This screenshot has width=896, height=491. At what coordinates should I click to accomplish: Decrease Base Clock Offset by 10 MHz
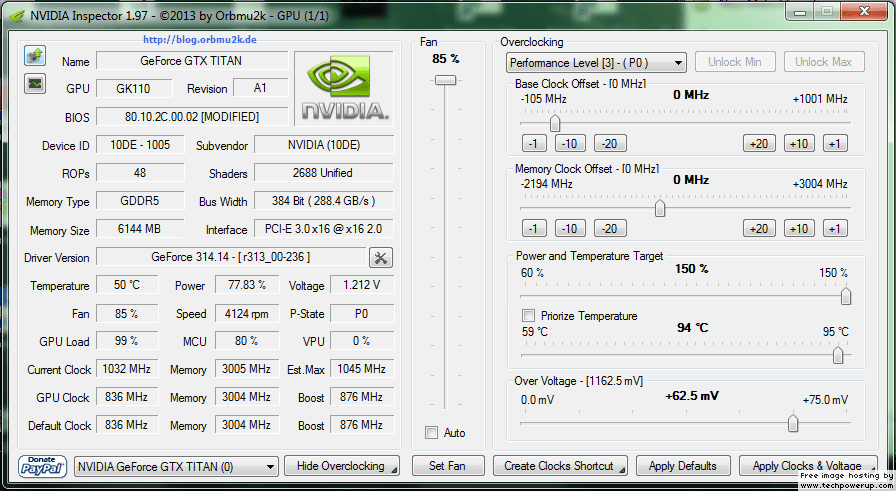[x=570, y=143]
